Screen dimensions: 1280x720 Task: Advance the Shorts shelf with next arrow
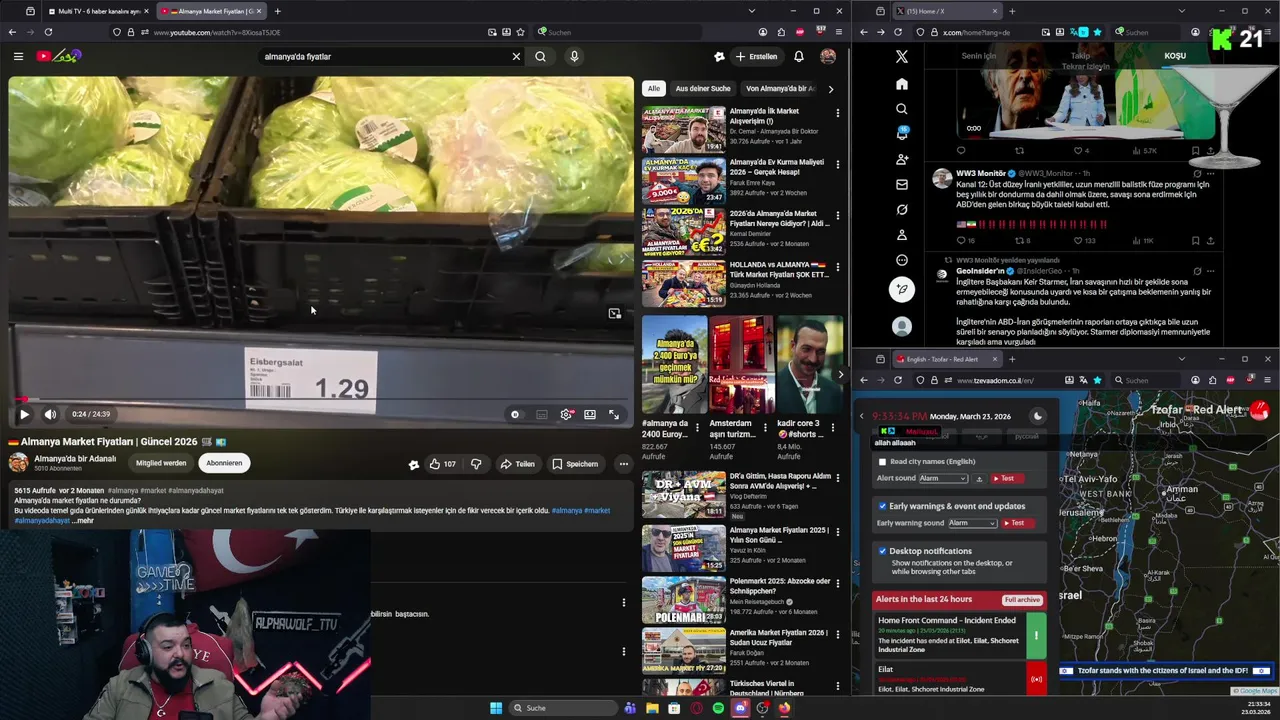point(840,375)
